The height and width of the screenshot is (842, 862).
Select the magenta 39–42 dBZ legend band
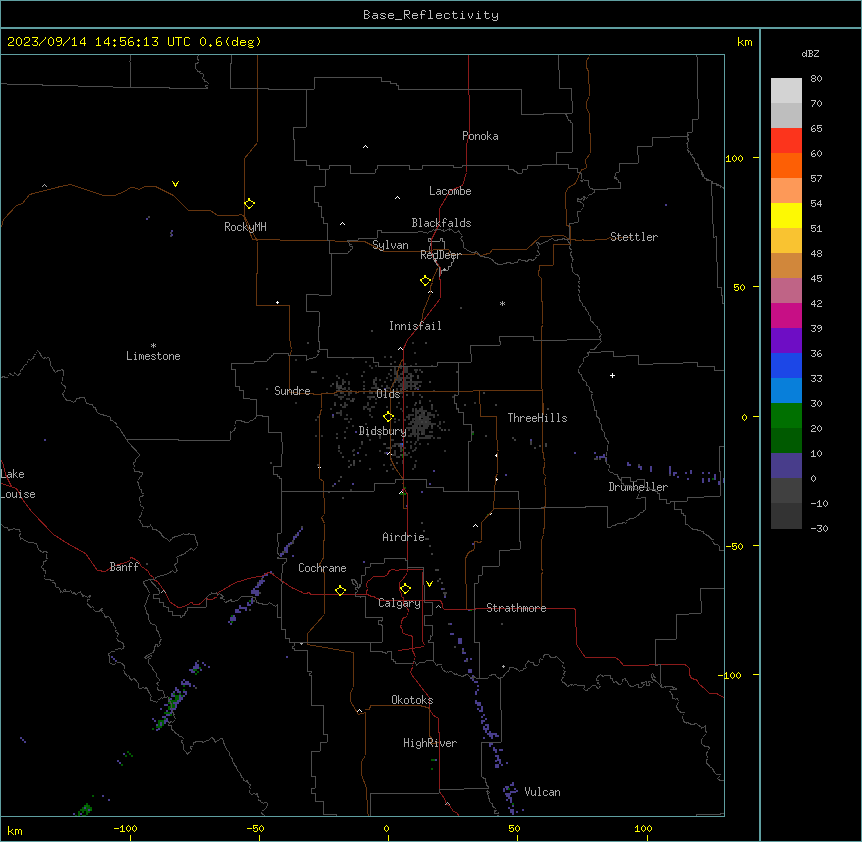point(786,315)
